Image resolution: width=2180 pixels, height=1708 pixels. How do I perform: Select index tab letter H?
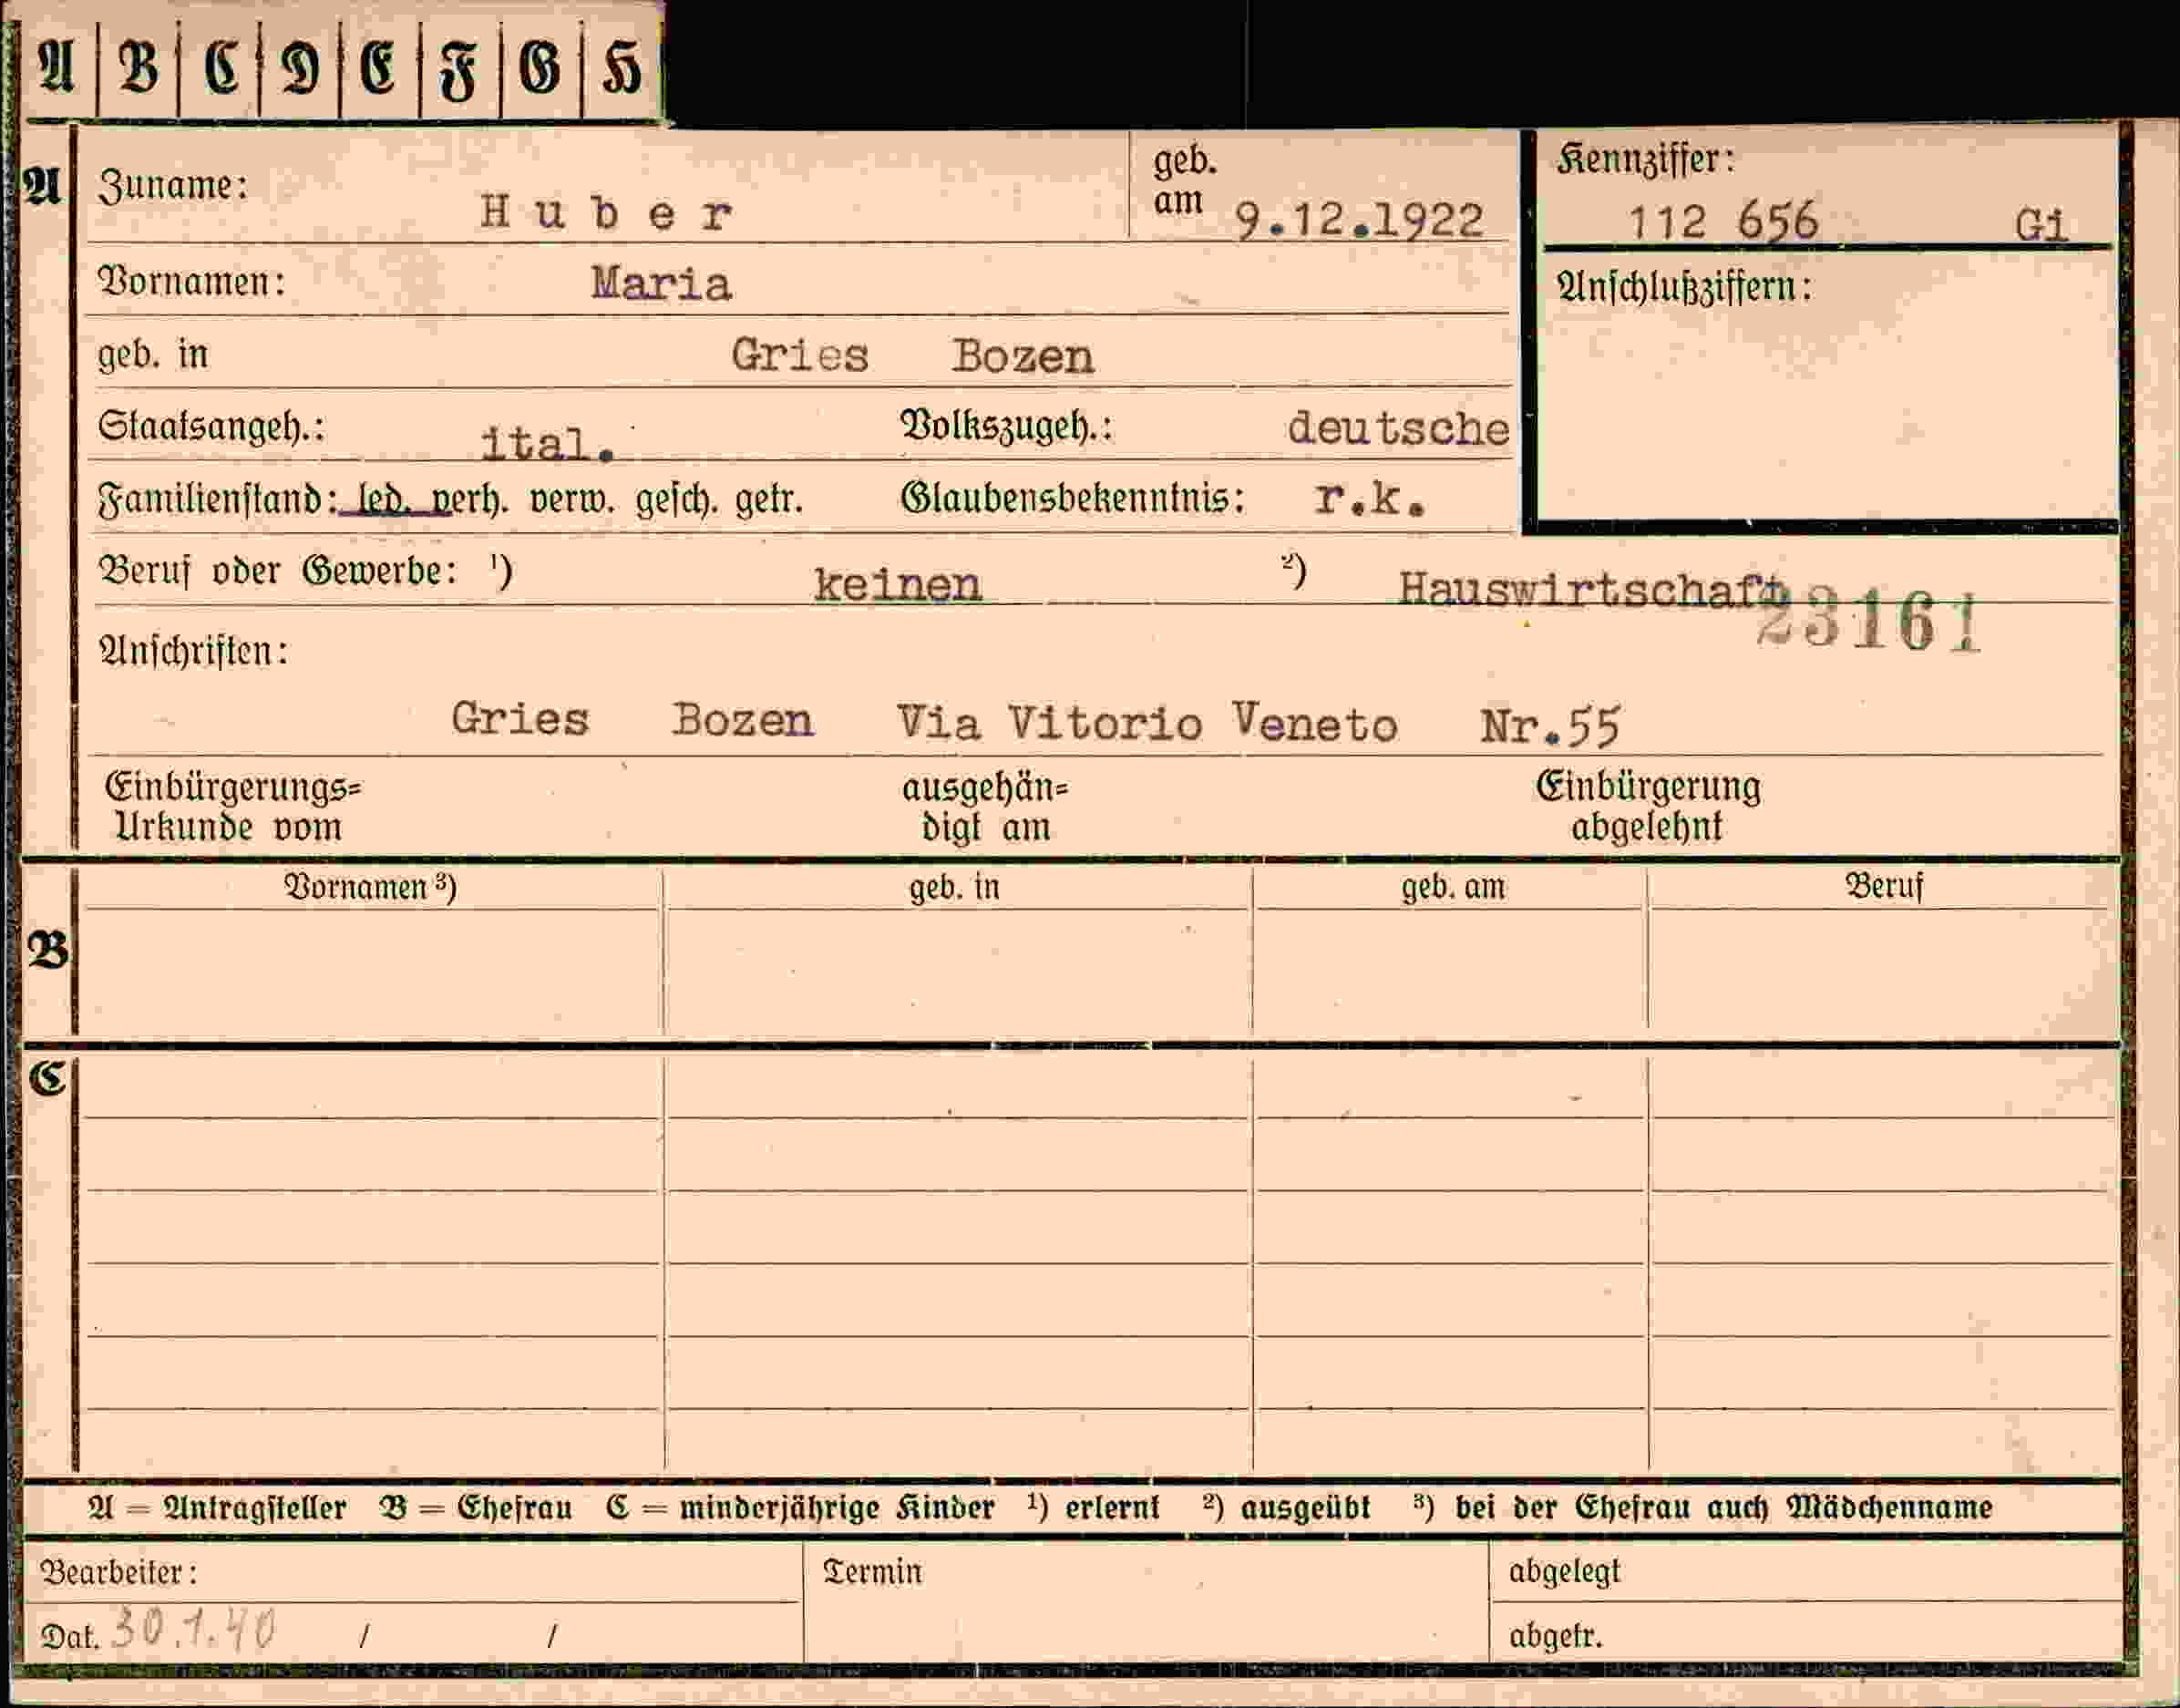[x=621, y=69]
